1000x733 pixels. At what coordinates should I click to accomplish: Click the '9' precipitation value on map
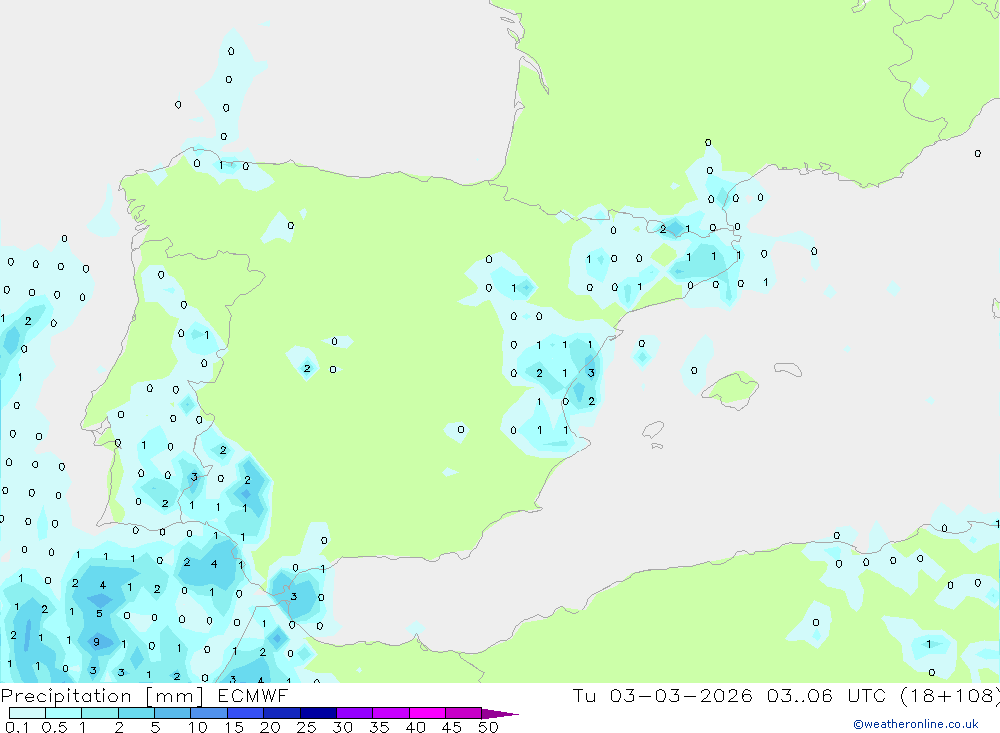coord(96,642)
